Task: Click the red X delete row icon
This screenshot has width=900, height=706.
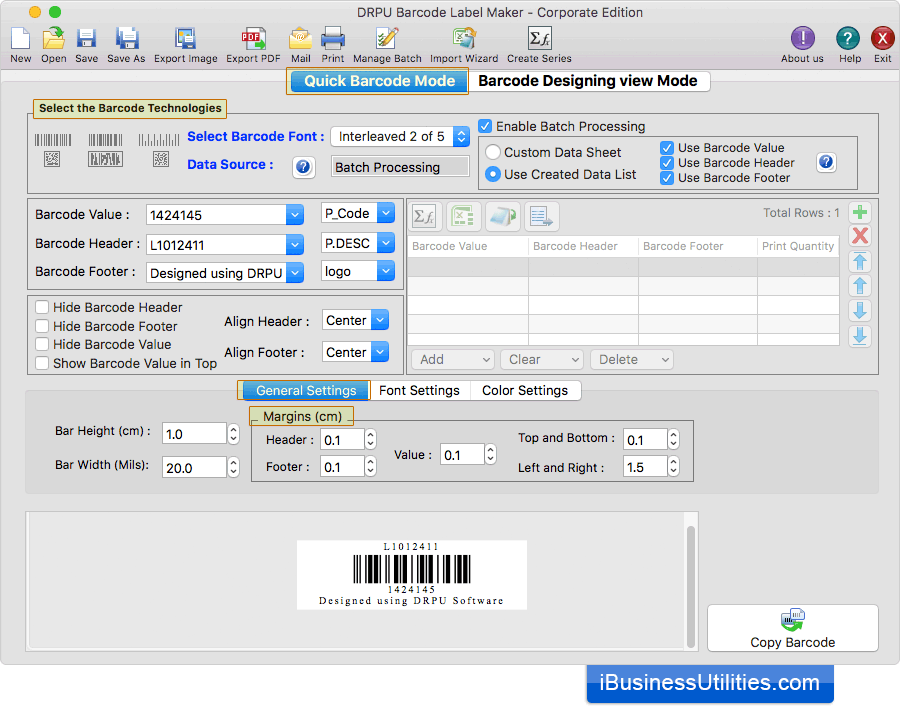Action: [x=860, y=235]
